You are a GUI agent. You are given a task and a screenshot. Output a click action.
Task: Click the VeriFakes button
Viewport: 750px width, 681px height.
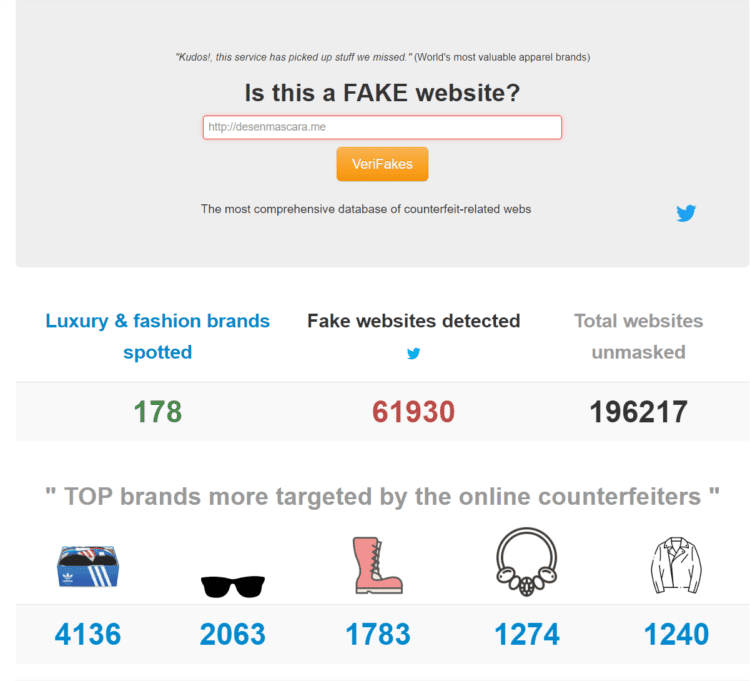pos(382,164)
